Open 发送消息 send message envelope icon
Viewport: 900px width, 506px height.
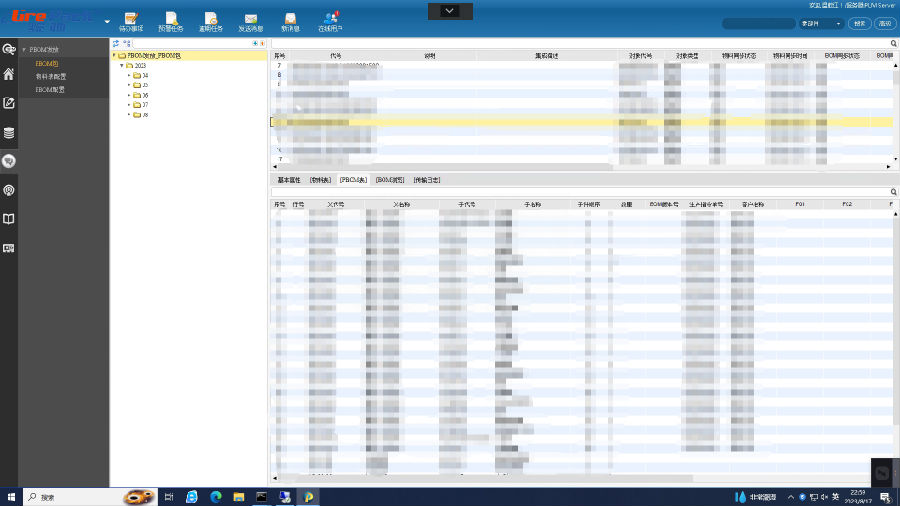click(x=251, y=21)
